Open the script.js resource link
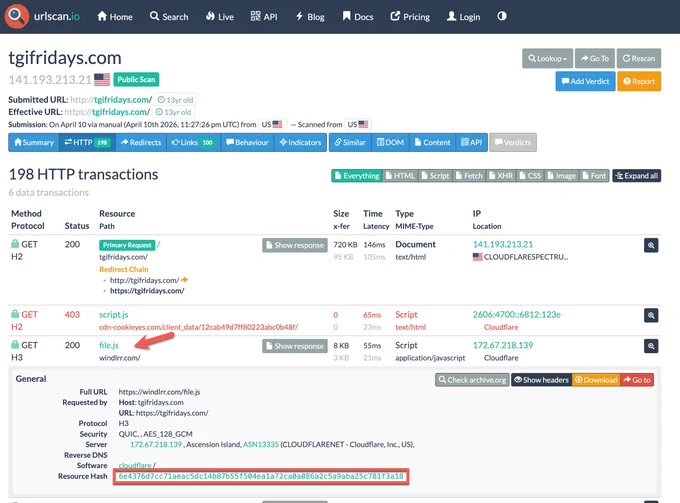 (x=114, y=314)
